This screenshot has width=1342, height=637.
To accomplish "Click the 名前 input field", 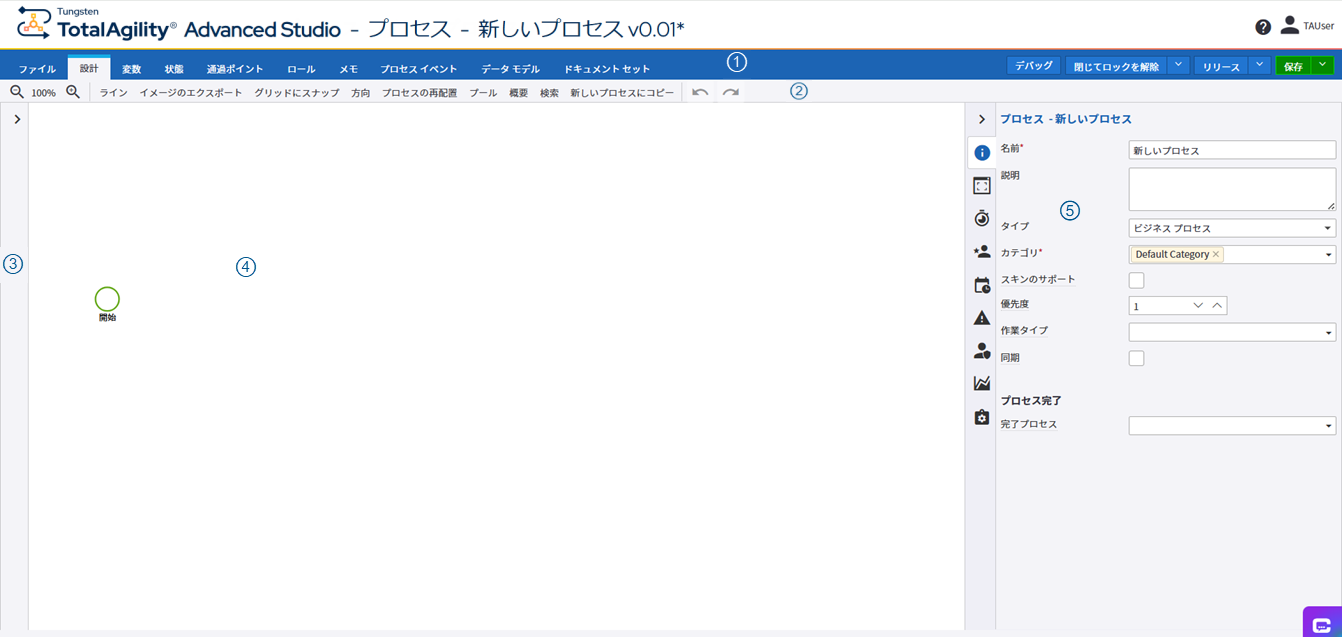I will [1232, 150].
